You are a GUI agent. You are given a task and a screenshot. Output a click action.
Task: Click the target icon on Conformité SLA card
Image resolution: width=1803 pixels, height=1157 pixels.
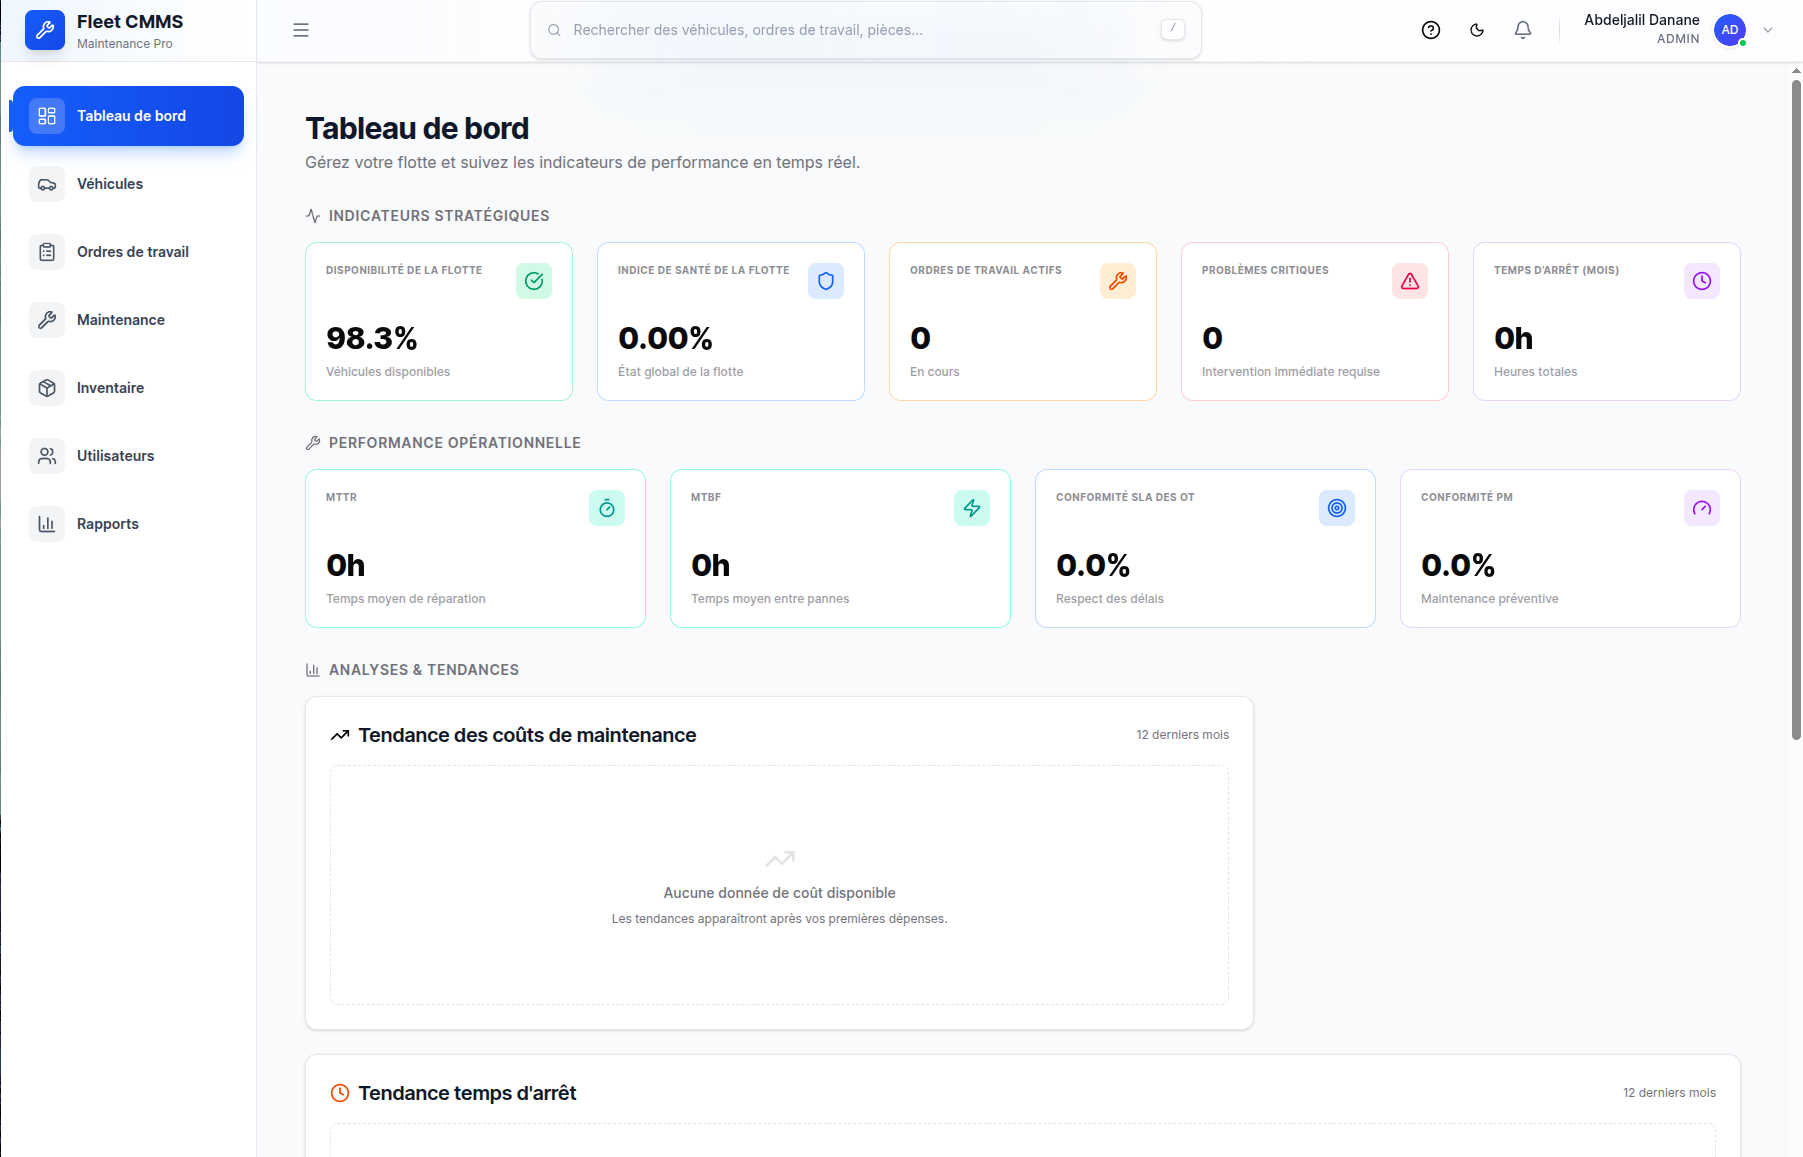pyautogui.click(x=1337, y=508)
